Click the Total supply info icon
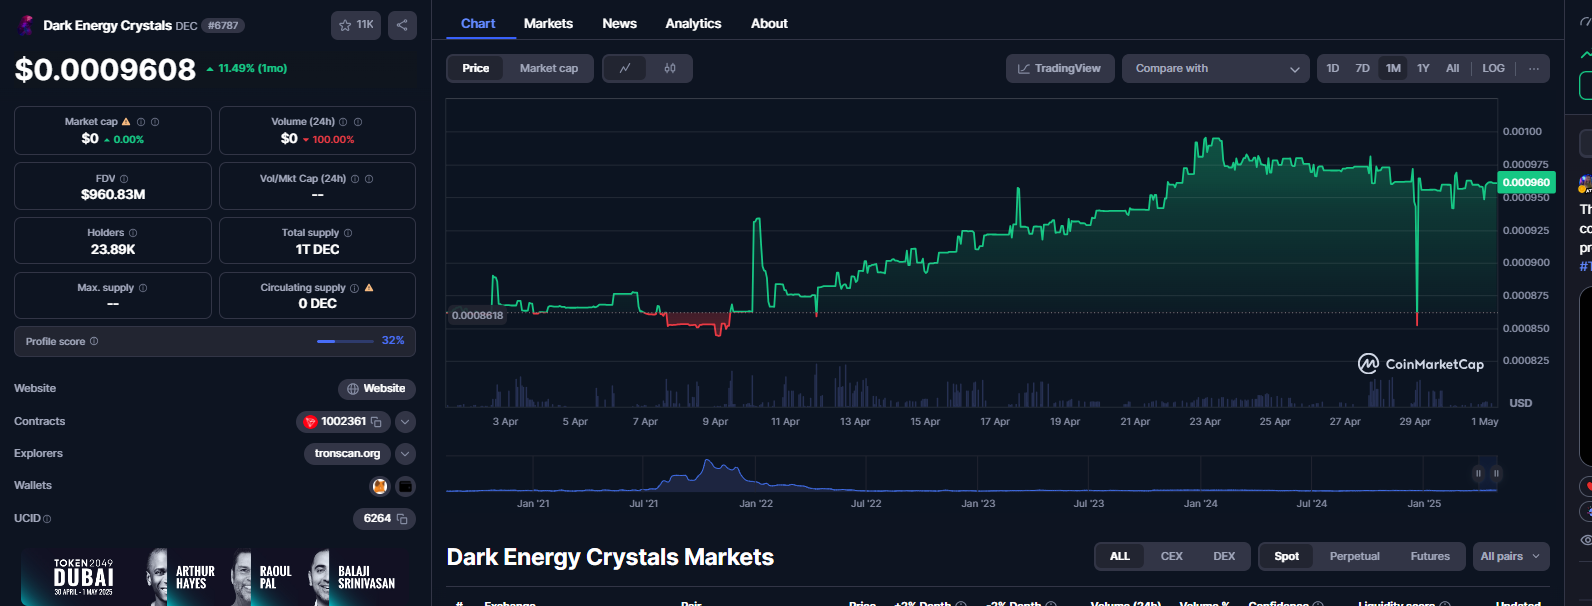 (x=348, y=233)
